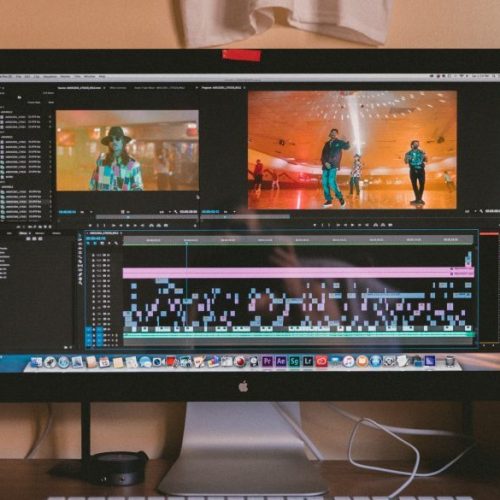
Task: Add a marker in the timeline header
Action: [x=109, y=243]
